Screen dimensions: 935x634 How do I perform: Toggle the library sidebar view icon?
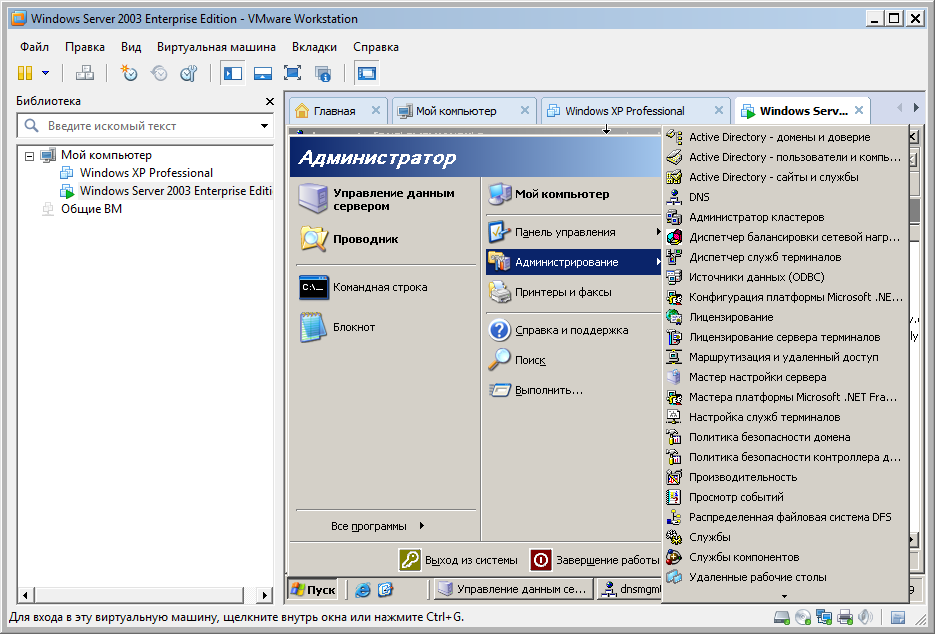pyautogui.click(x=233, y=73)
